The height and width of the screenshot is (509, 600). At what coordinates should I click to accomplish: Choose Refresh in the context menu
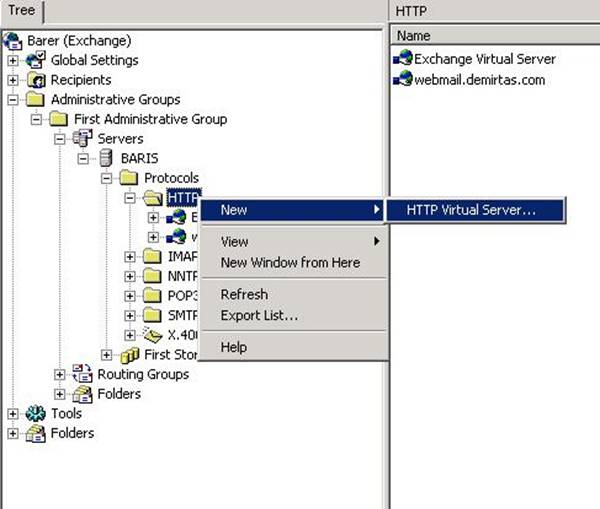click(293, 294)
